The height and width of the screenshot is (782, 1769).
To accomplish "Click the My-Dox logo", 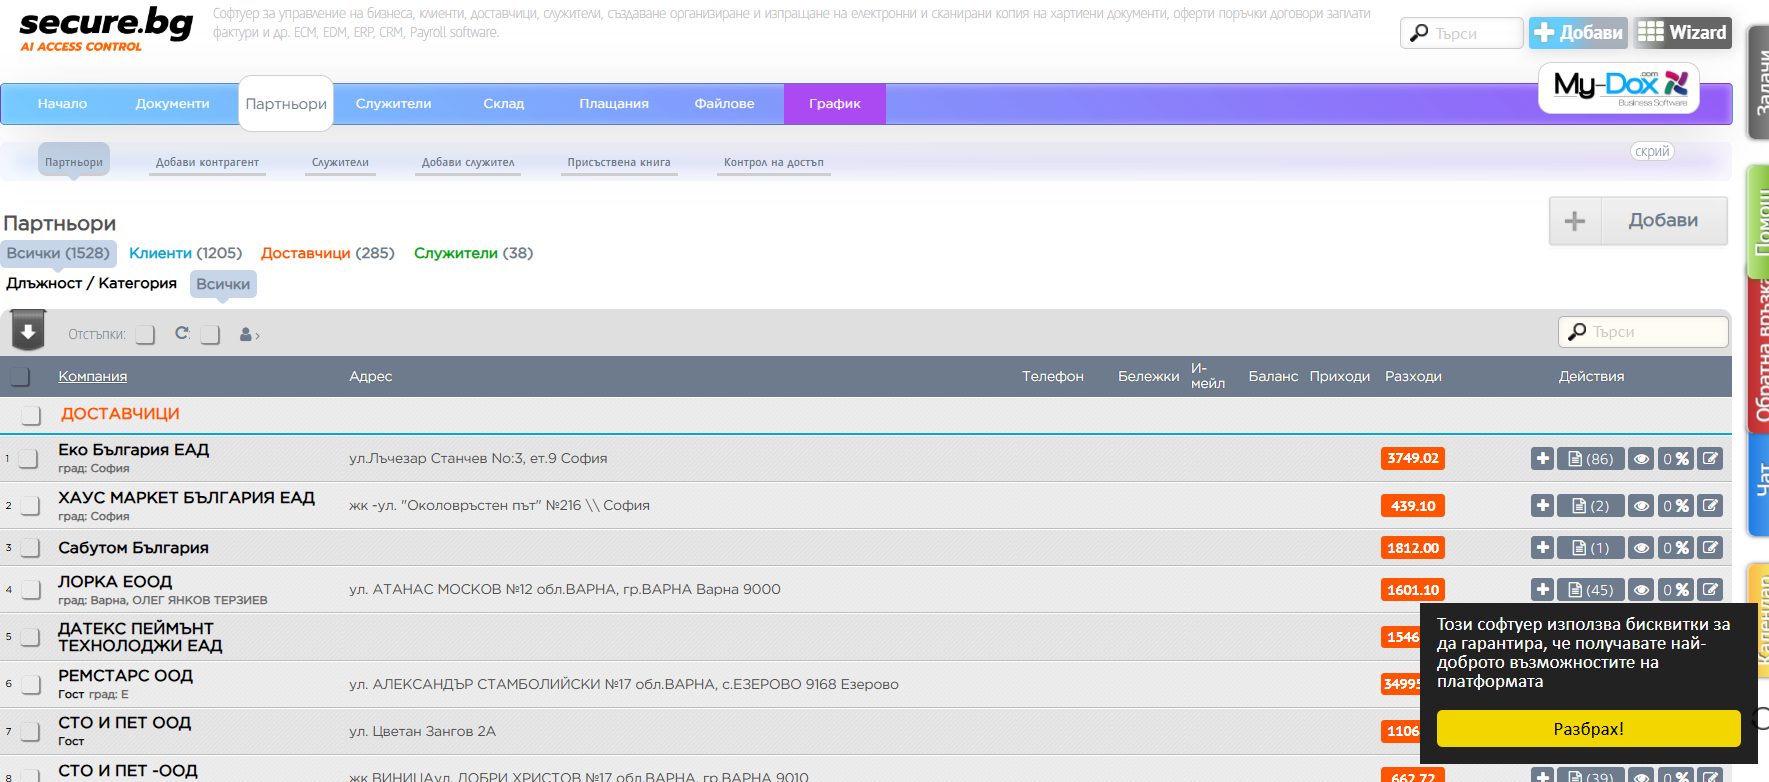I will coord(1618,88).
